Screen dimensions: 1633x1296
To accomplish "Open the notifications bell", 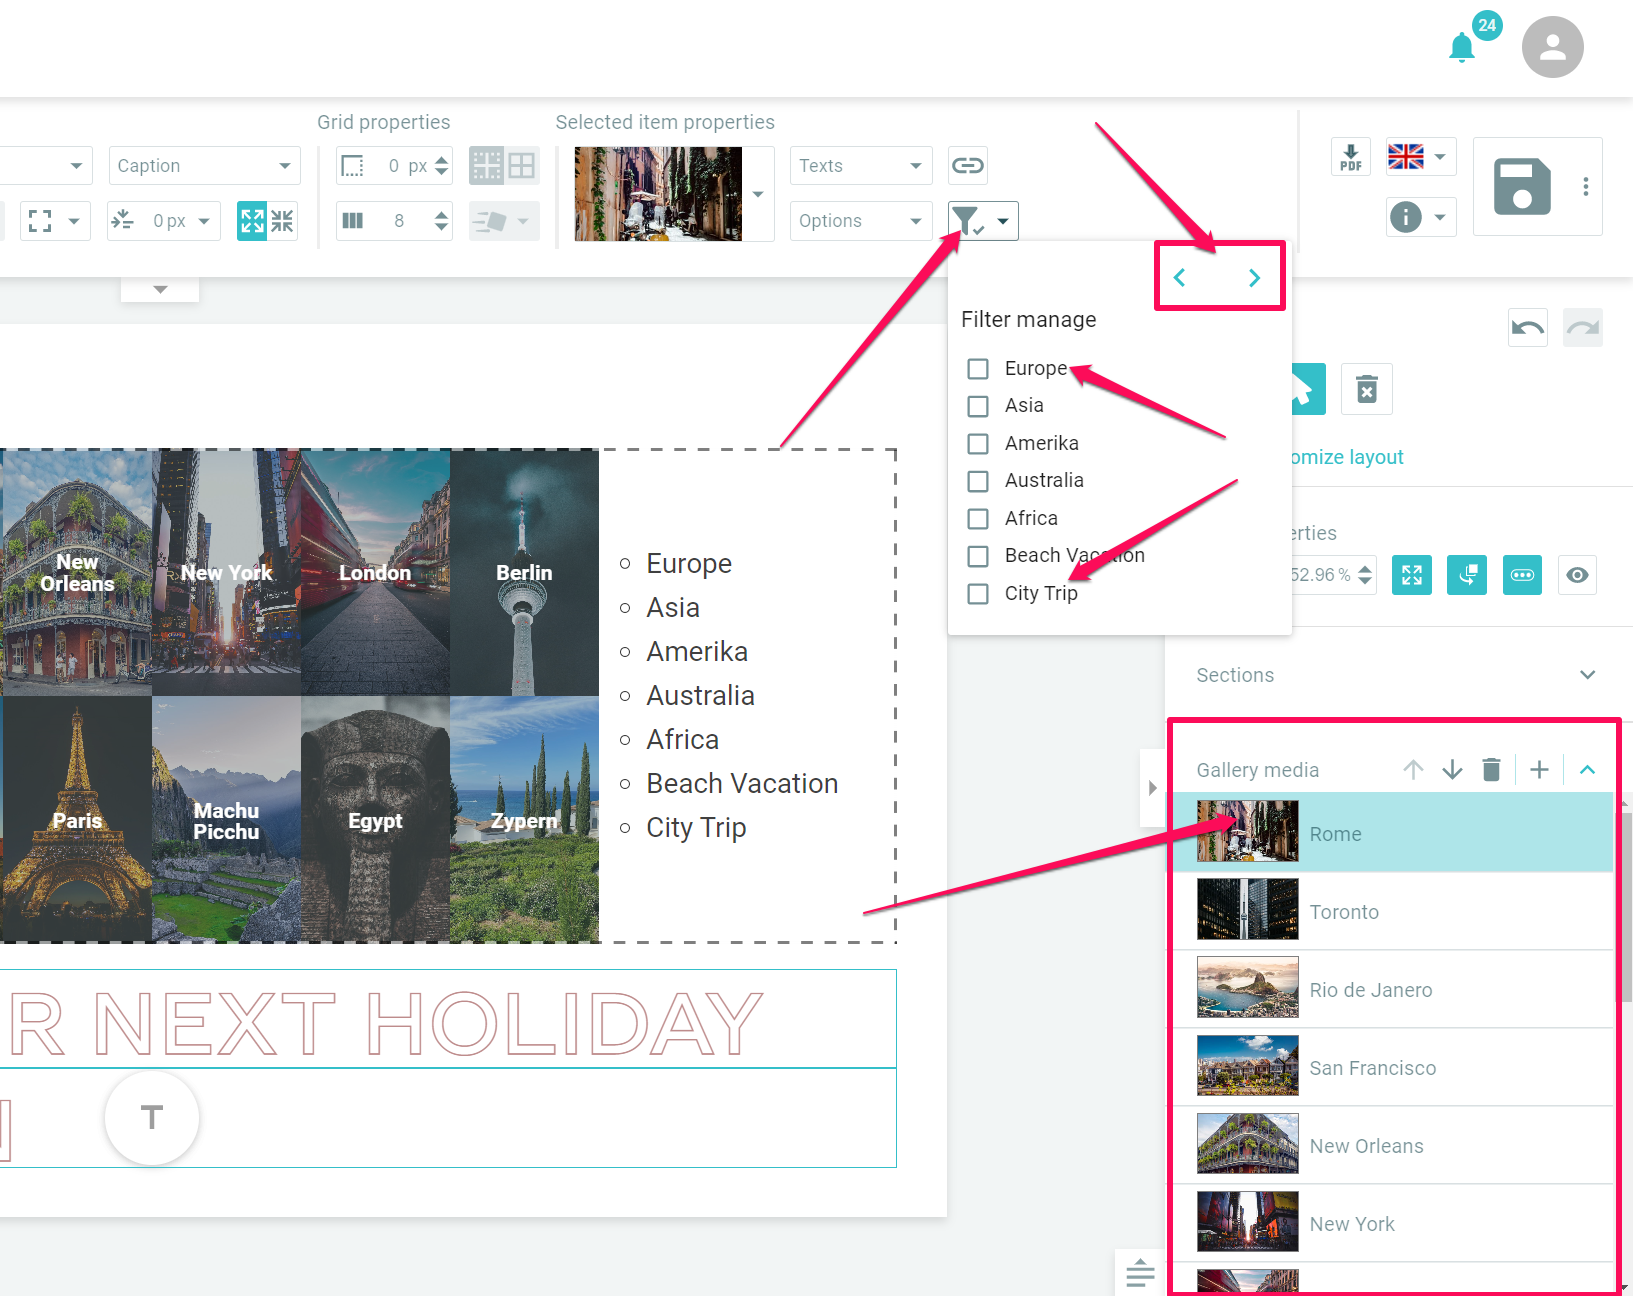I will click(x=1462, y=47).
